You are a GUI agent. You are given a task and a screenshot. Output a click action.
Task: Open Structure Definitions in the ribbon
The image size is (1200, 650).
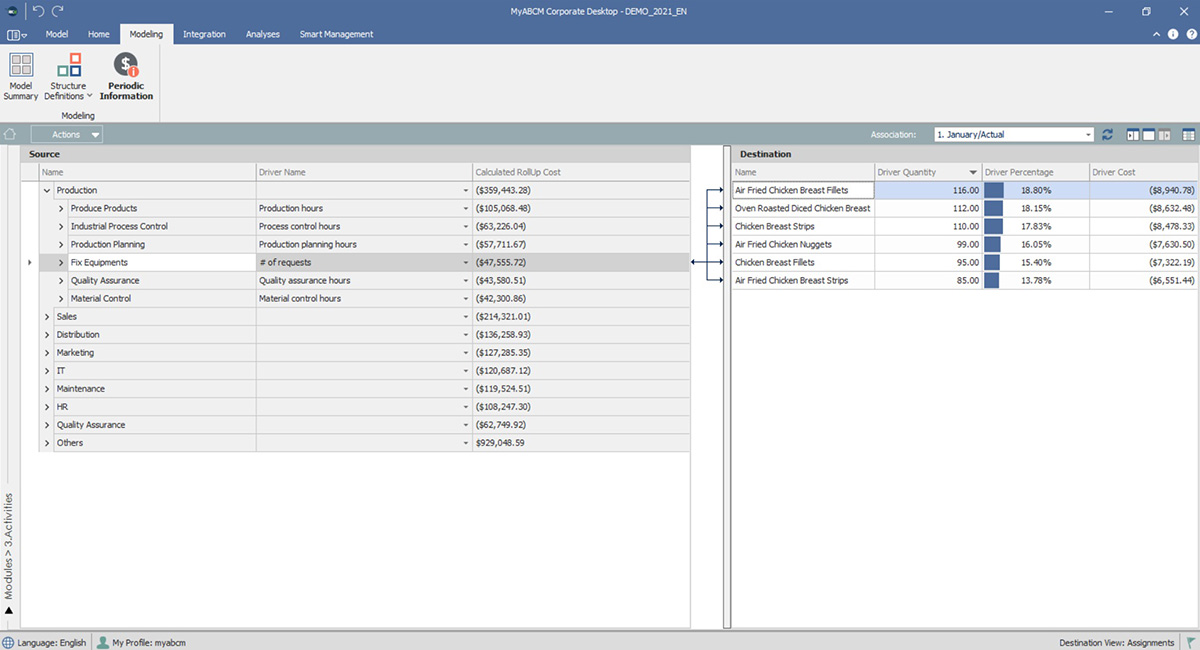(69, 77)
